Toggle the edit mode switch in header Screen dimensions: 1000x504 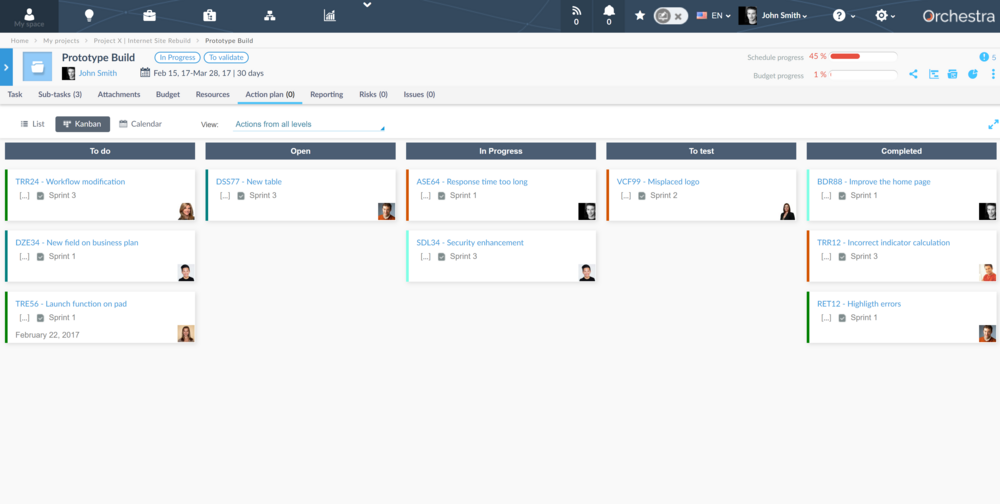pyautogui.click(x=670, y=16)
